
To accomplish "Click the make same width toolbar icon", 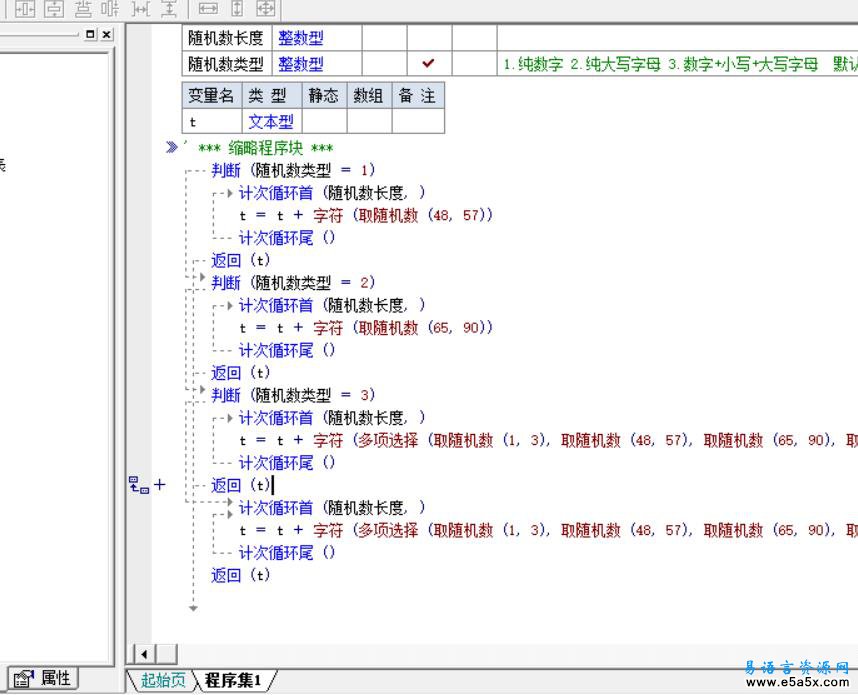I will tap(208, 8).
